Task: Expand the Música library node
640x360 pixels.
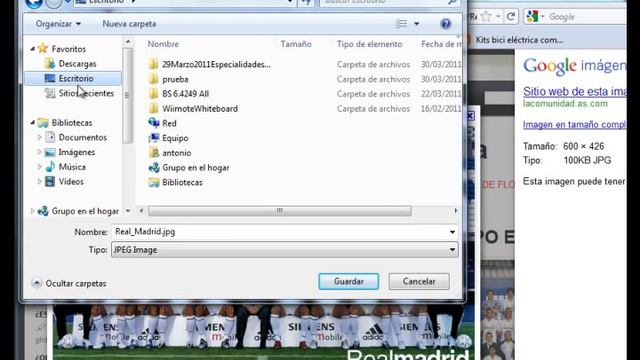Action: [40, 167]
